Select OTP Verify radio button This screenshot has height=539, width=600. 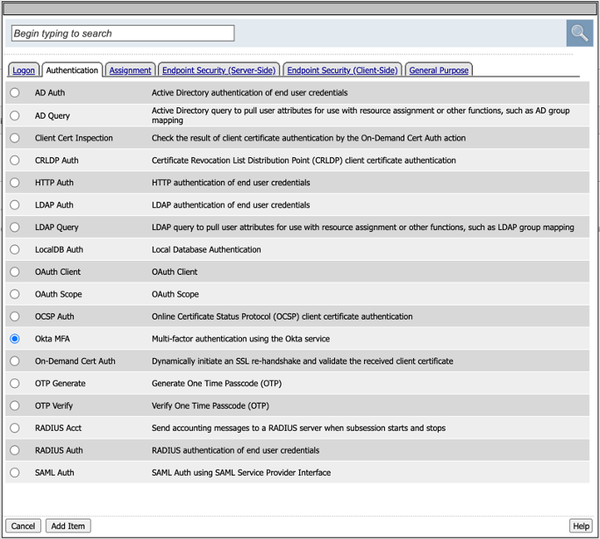[15, 405]
